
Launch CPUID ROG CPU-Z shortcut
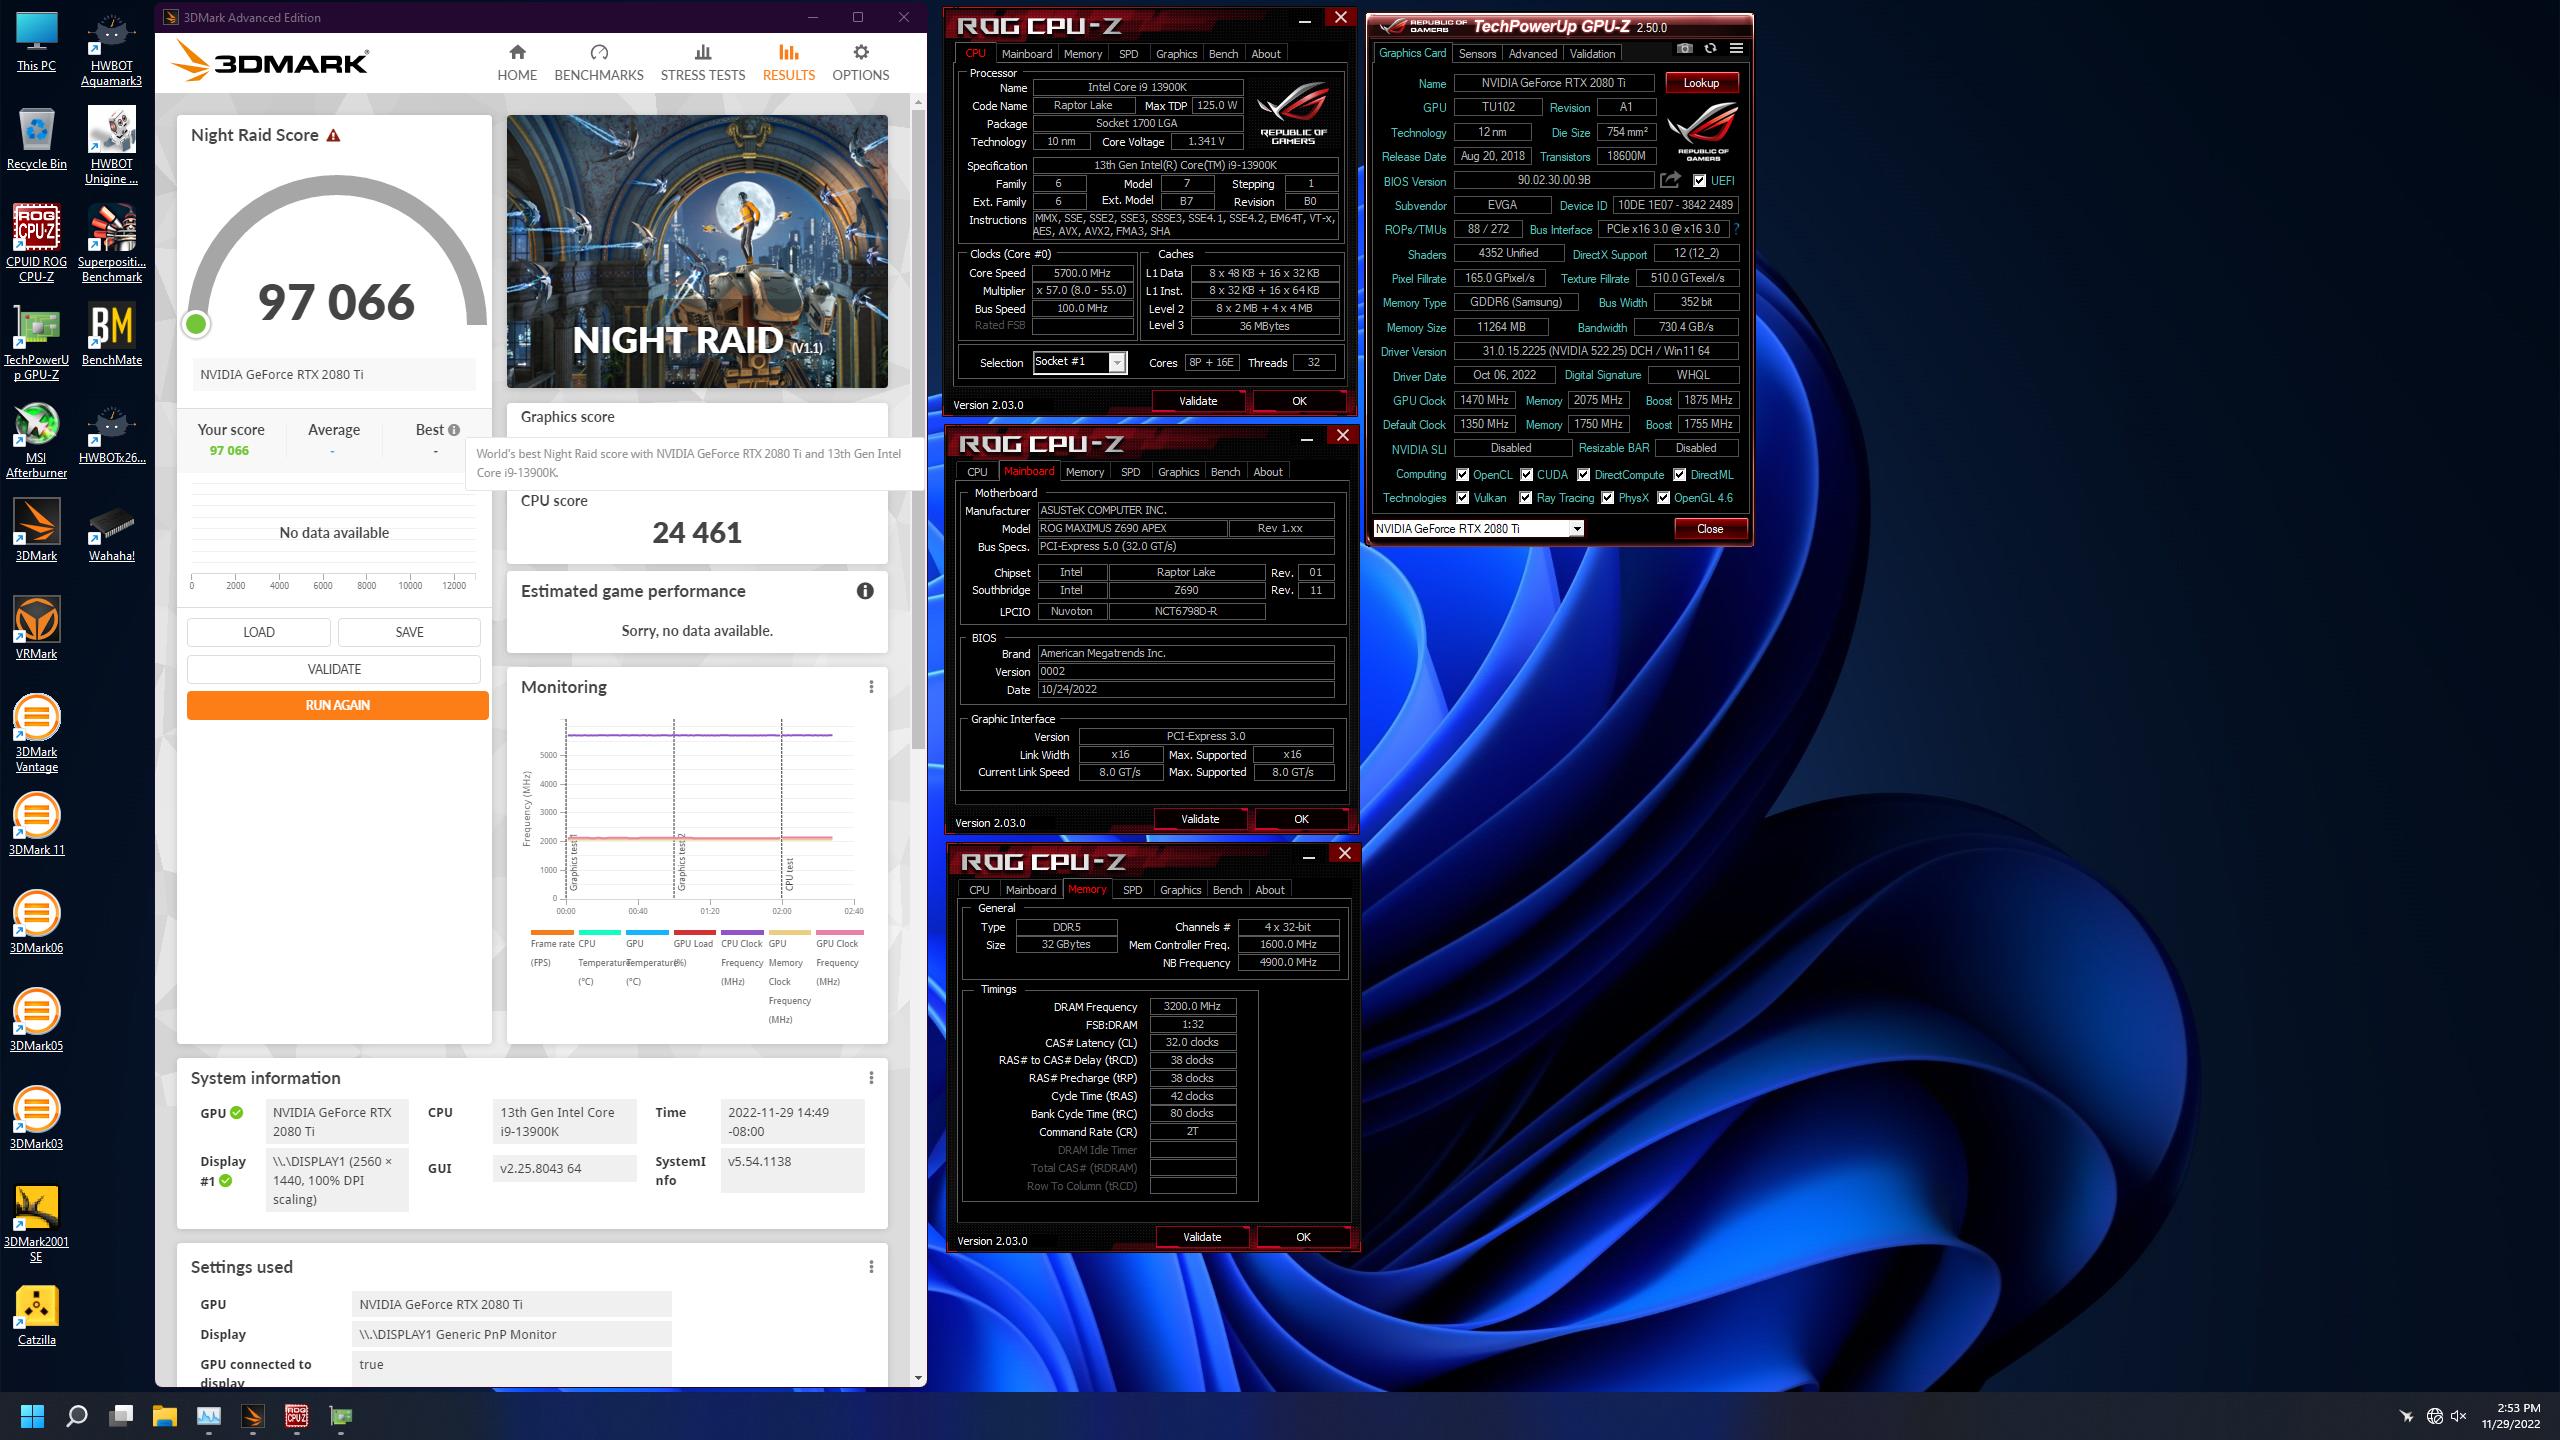37,243
